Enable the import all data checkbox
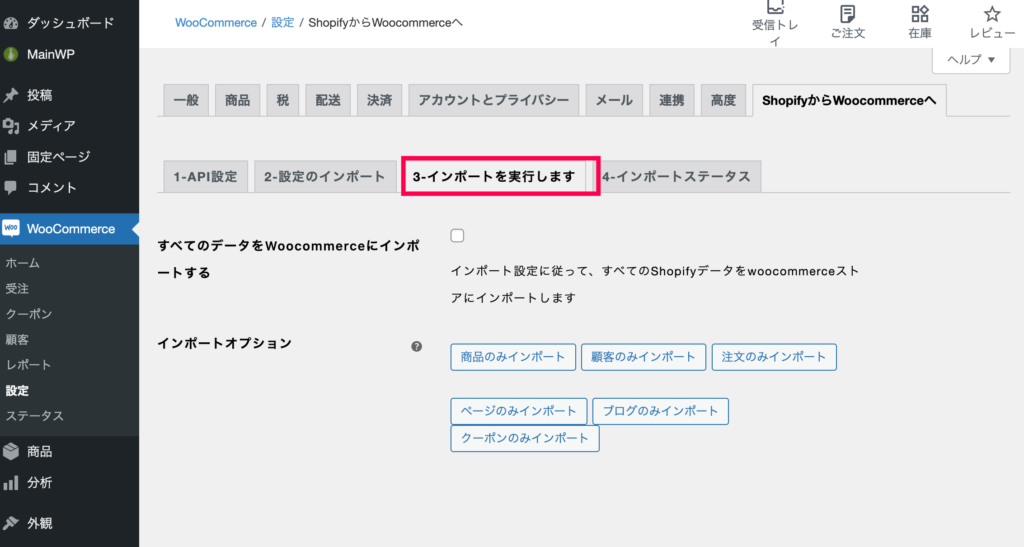This screenshot has width=1024, height=547. click(457, 236)
